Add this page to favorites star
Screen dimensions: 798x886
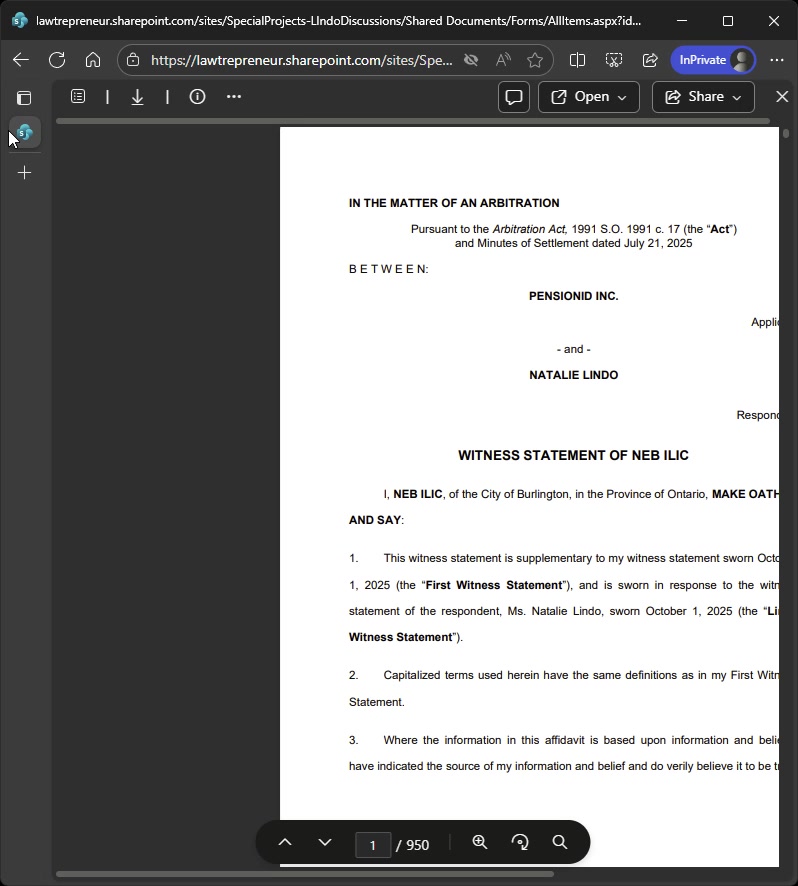coord(535,60)
